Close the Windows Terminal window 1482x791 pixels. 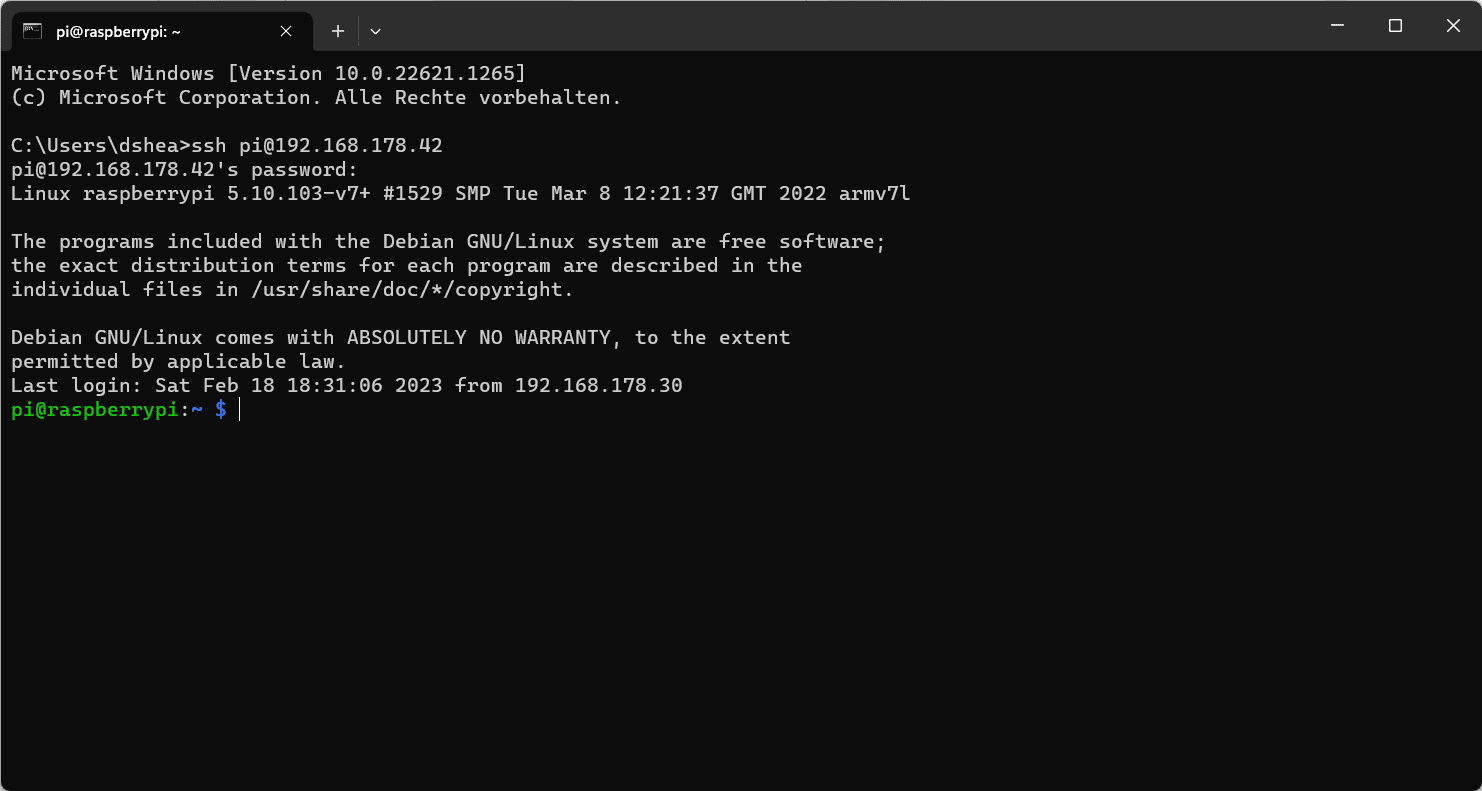(x=1453, y=26)
